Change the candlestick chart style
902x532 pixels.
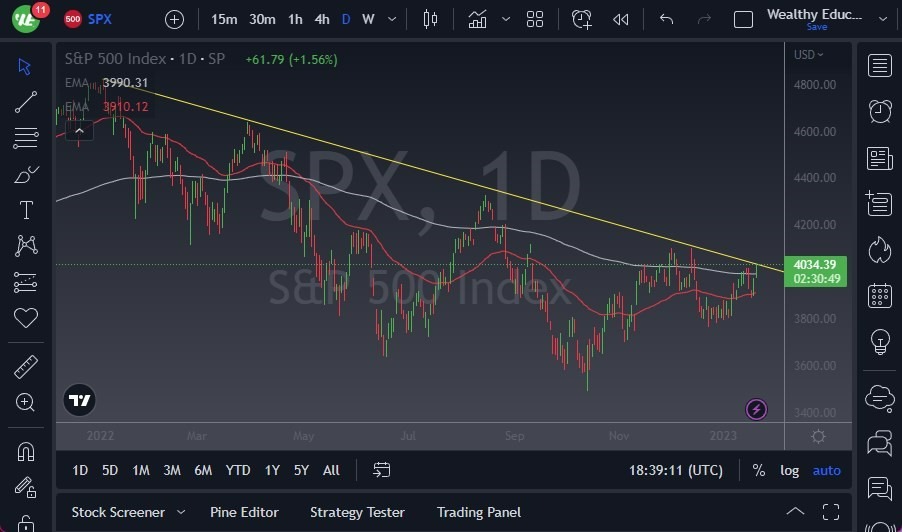430,20
